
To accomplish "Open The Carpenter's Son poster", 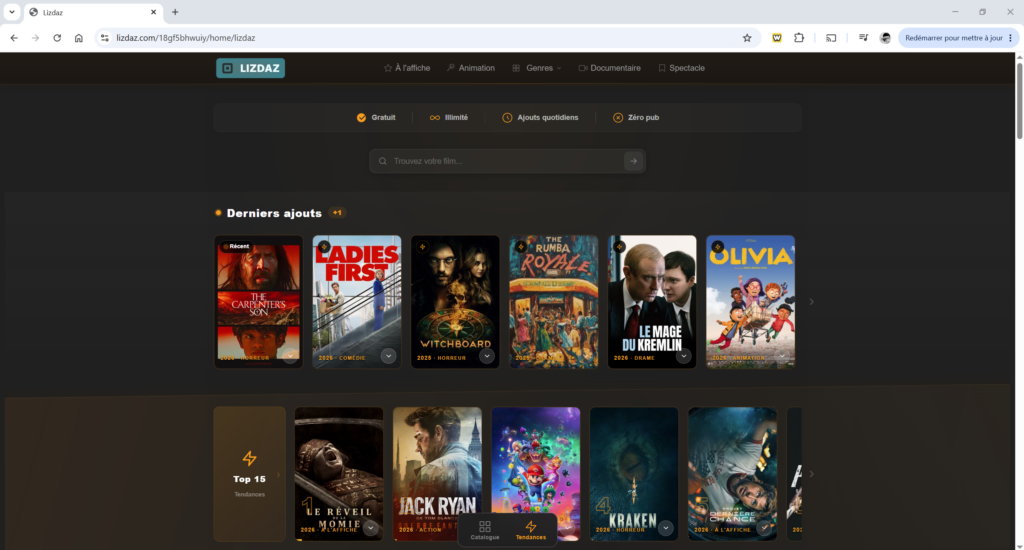I will (259, 302).
